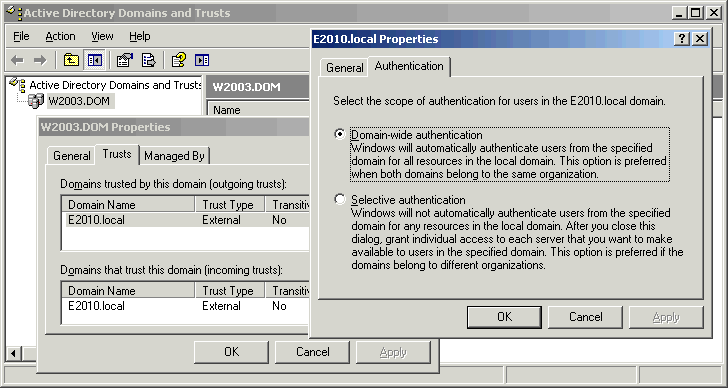This screenshot has width=728, height=388.
Task: Click the Back arrow toolbar icon
Action: pos(18,60)
